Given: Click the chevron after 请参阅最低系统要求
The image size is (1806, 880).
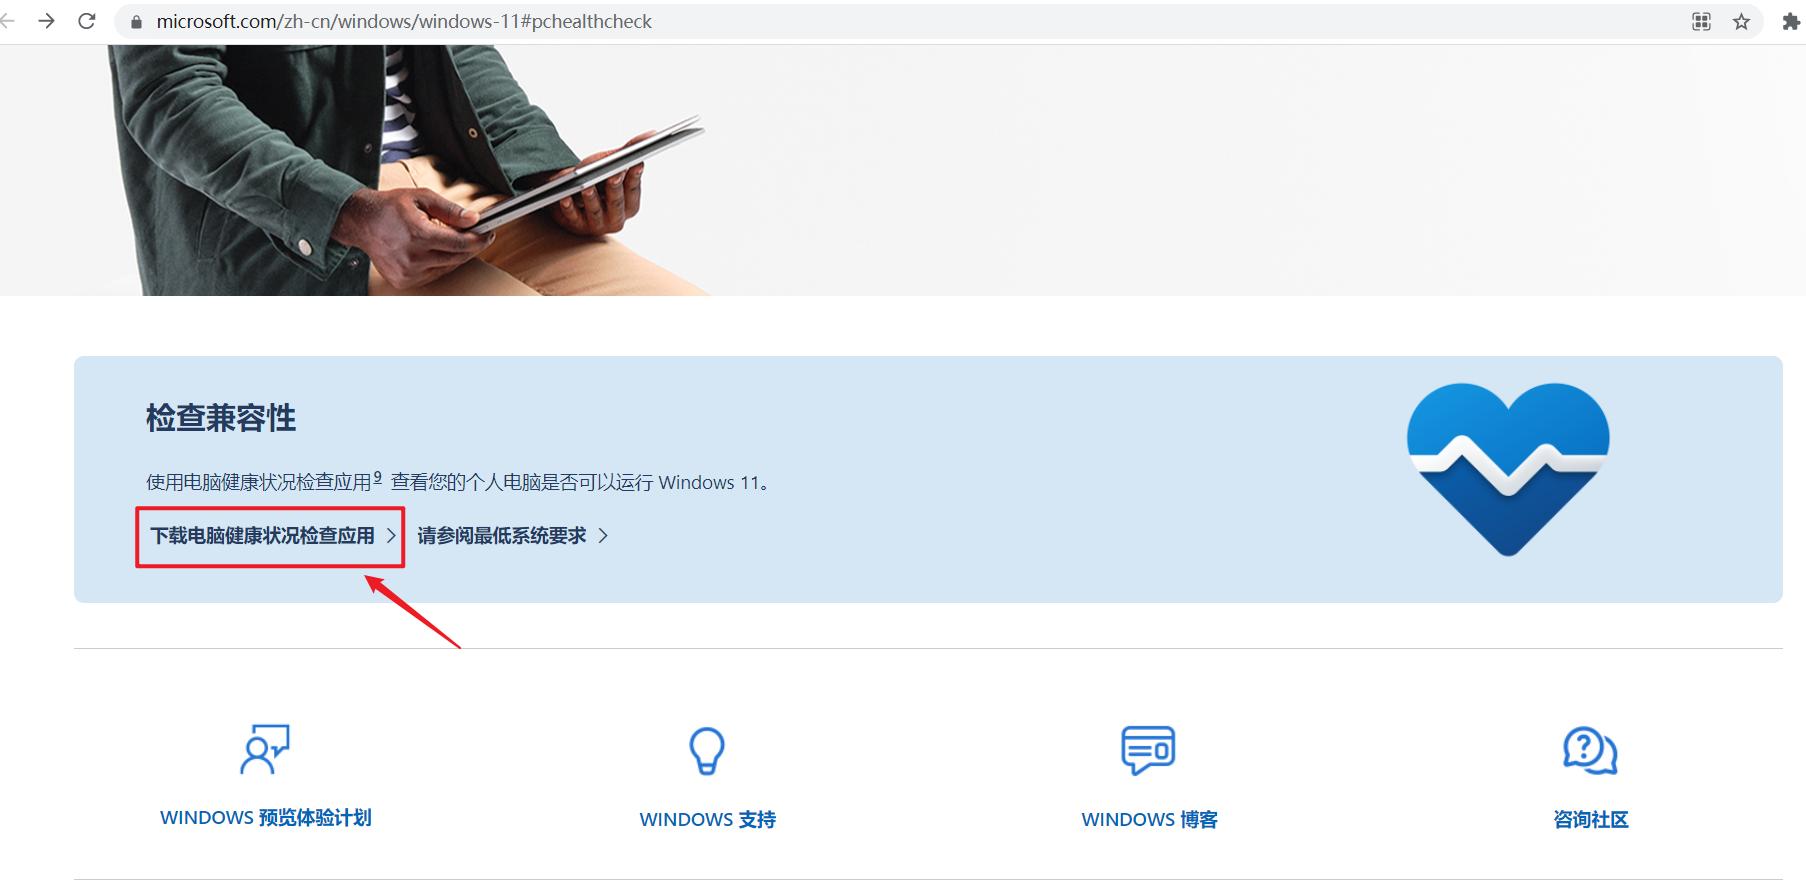Looking at the screenshot, I should point(603,536).
